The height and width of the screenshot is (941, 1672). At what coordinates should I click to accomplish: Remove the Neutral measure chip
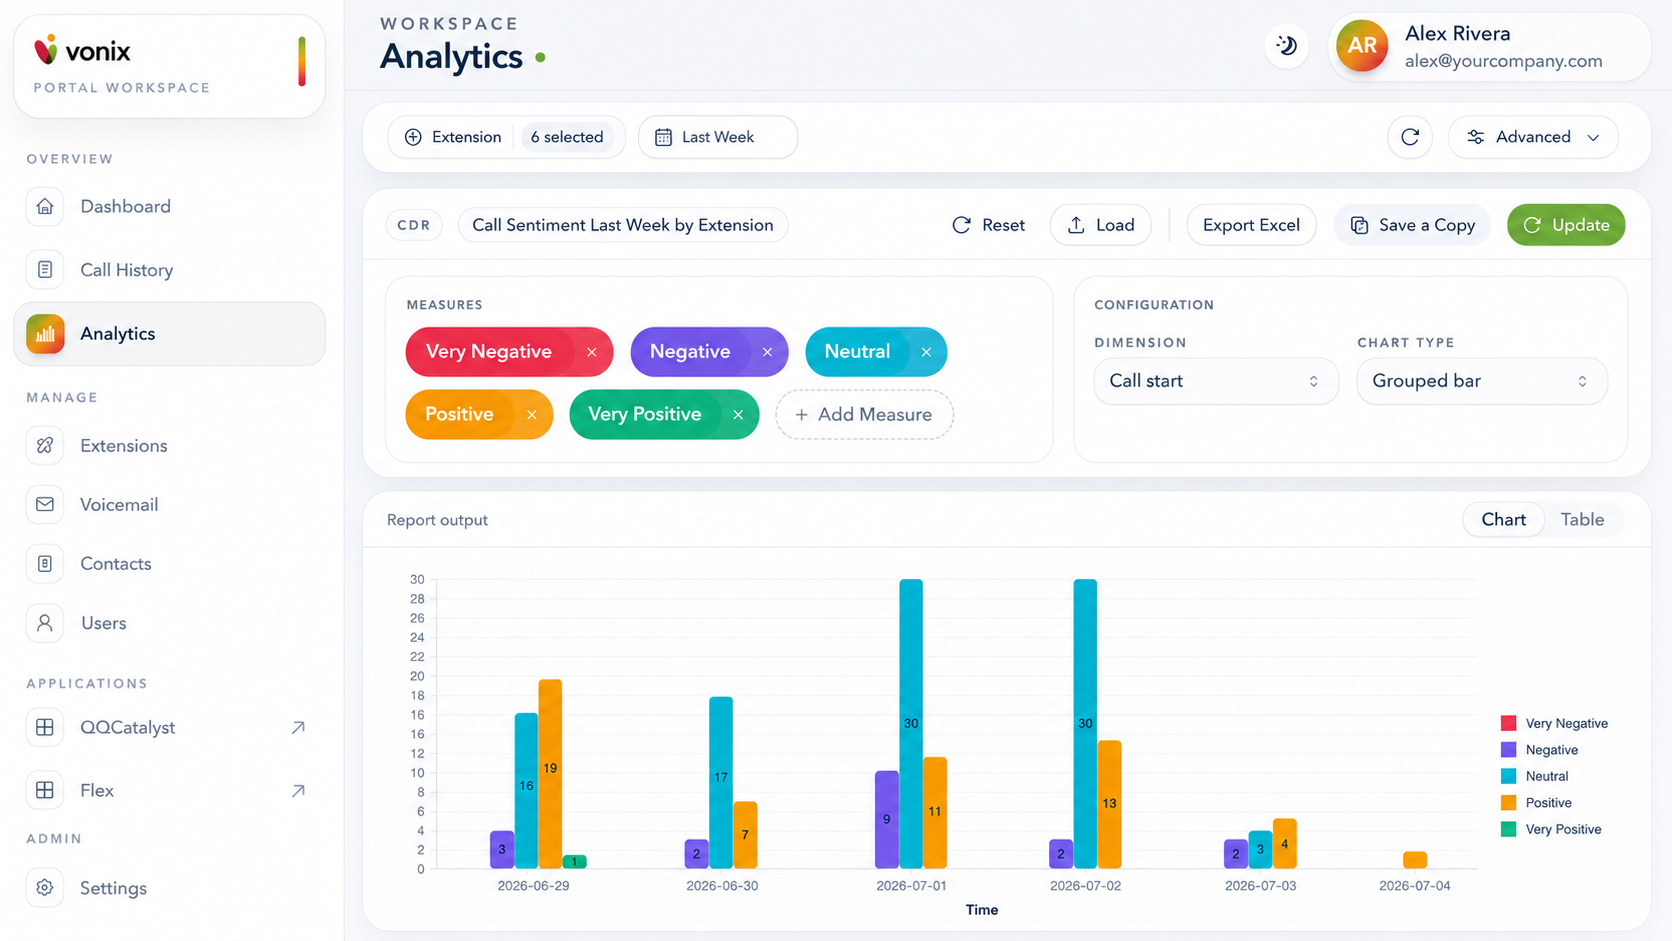click(x=926, y=352)
